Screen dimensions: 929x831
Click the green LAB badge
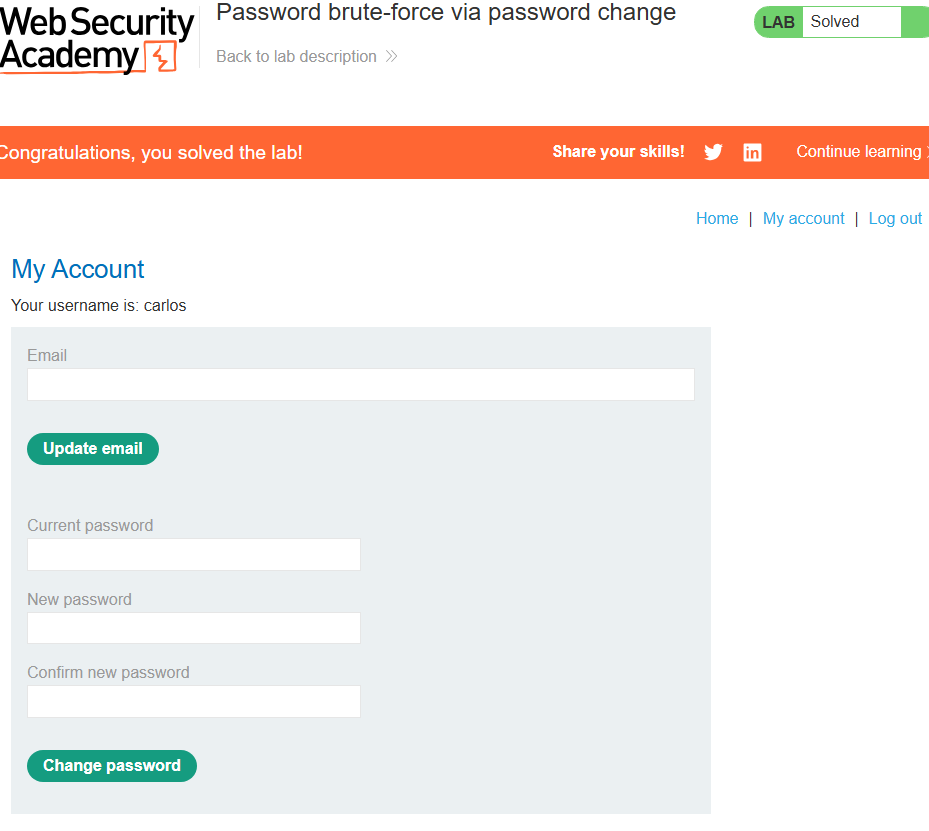778,22
